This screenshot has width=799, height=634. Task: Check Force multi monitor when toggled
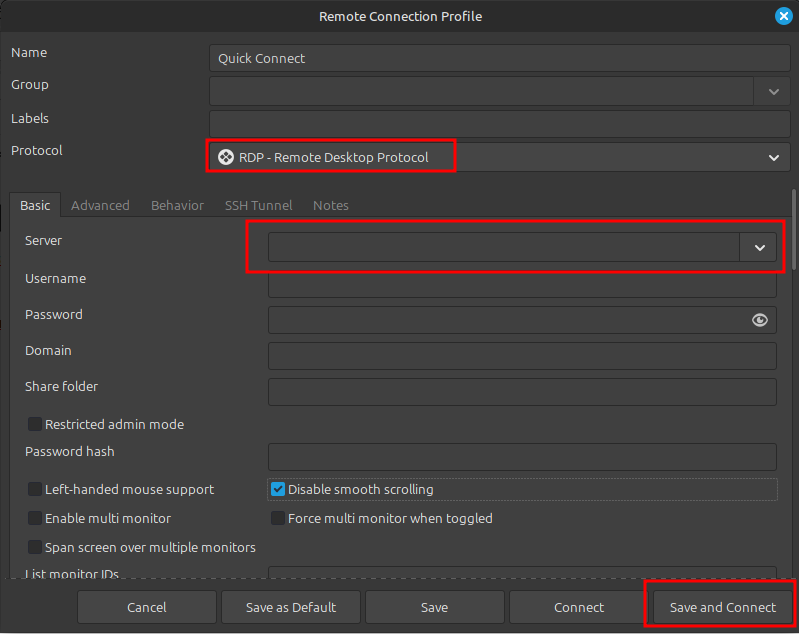(x=279, y=519)
